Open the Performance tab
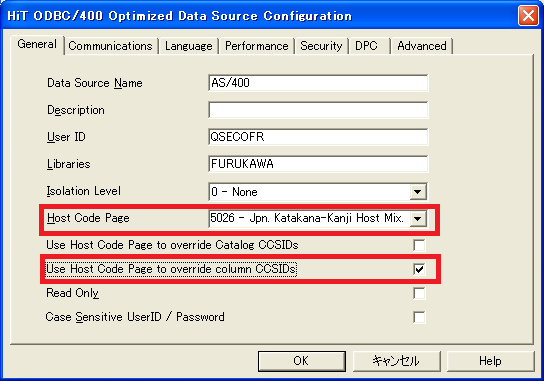This screenshot has height=381, width=544. [256, 46]
